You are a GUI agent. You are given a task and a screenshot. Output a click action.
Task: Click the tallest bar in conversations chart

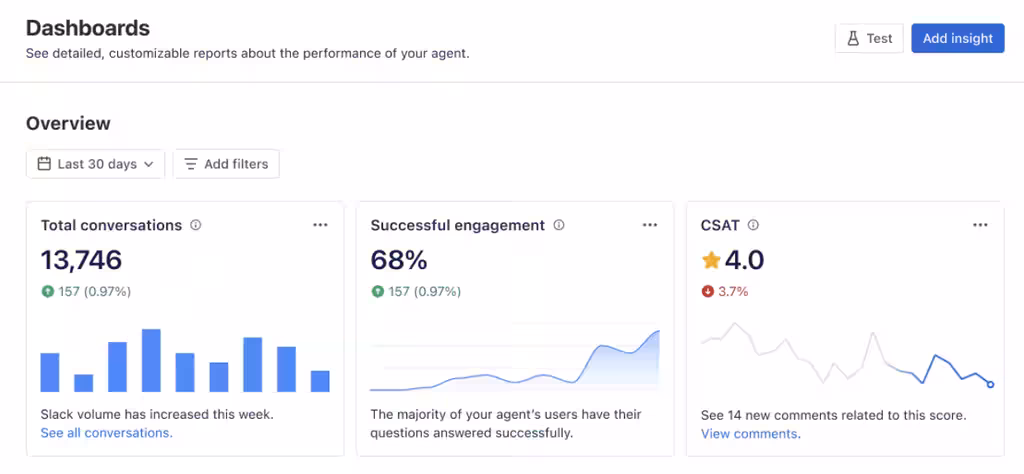(x=151, y=360)
